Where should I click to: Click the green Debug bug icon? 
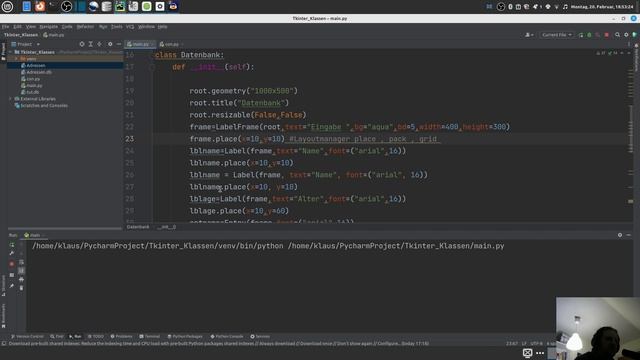(589, 35)
